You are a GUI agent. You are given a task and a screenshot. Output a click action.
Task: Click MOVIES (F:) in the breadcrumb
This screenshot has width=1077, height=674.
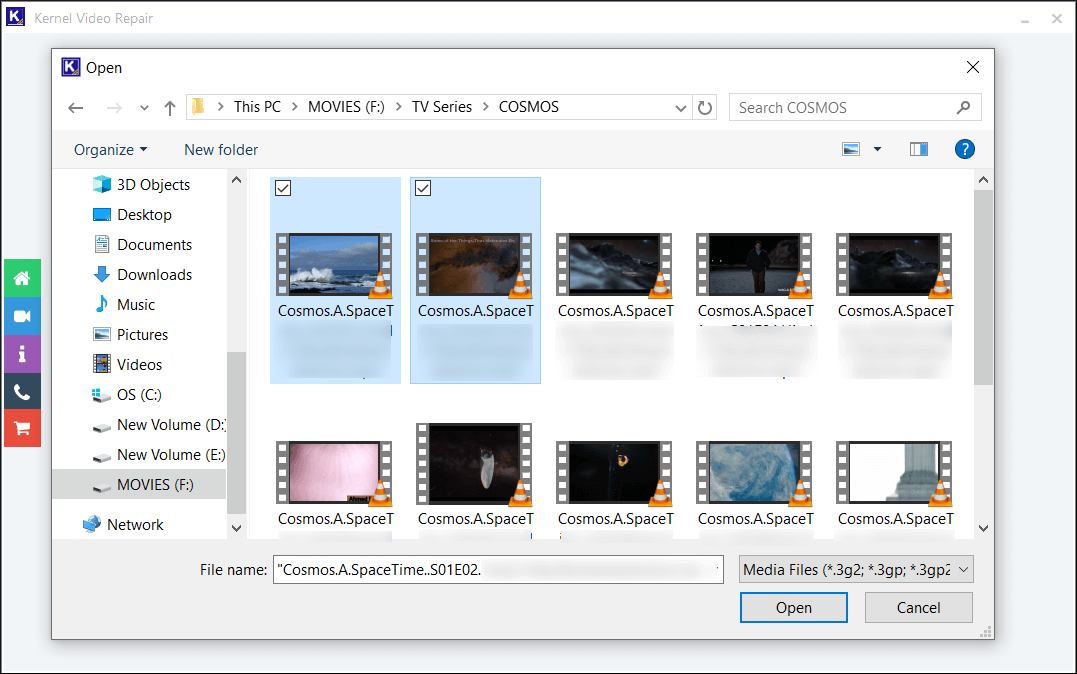[x=346, y=106]
